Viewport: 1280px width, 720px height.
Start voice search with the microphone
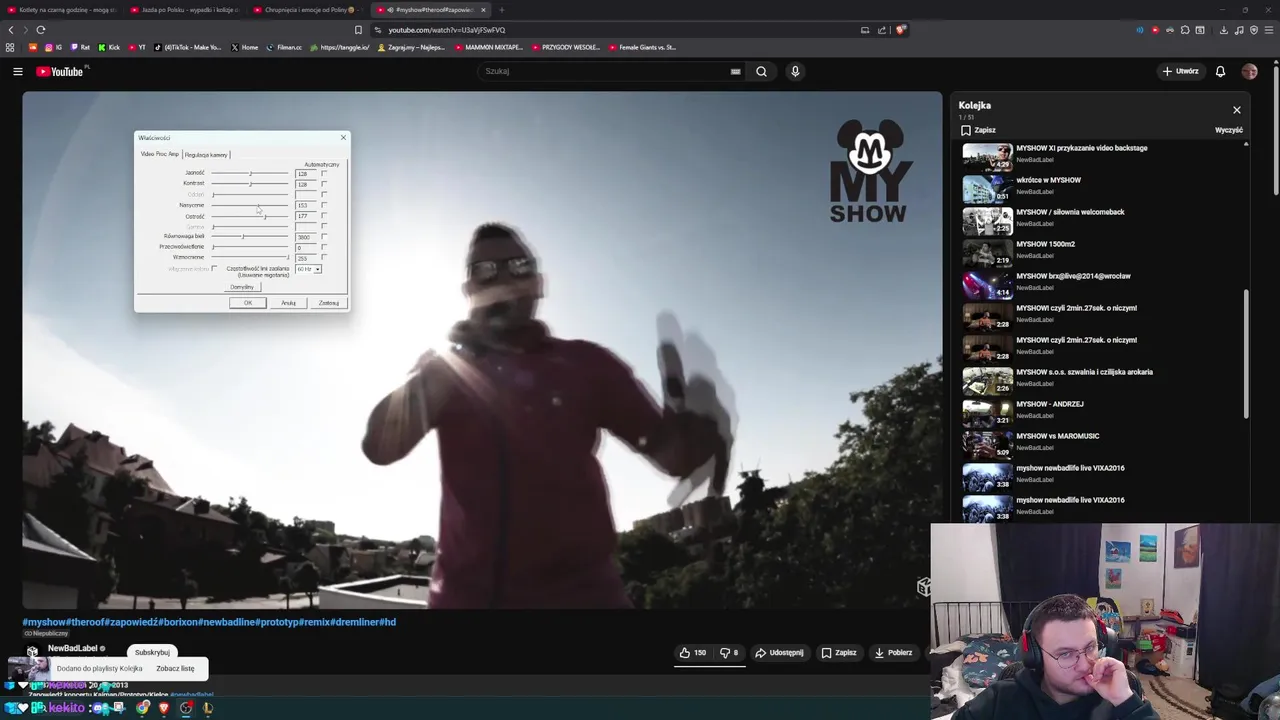tap(795, 71)
